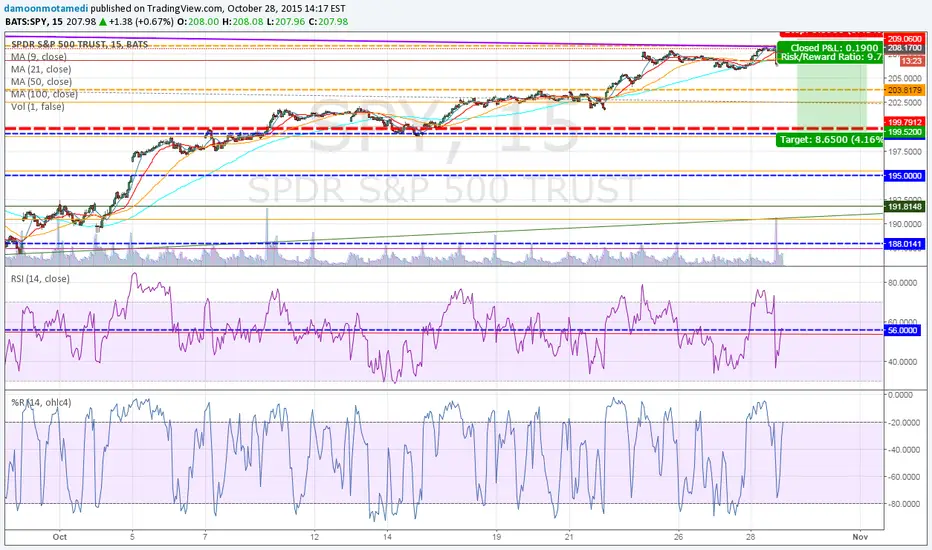Click the -40.0000 %R axis label

[x=903, y=450]
